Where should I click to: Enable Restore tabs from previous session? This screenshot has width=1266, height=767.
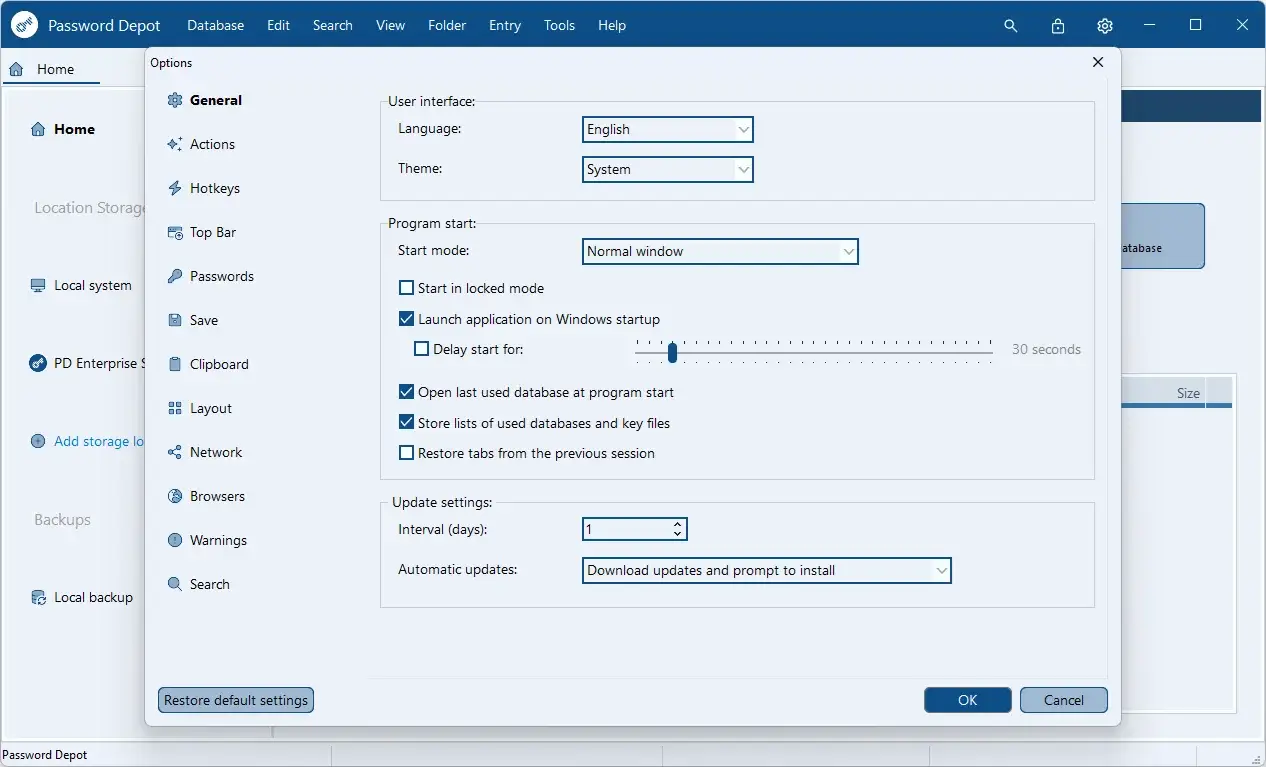point(406,453)
